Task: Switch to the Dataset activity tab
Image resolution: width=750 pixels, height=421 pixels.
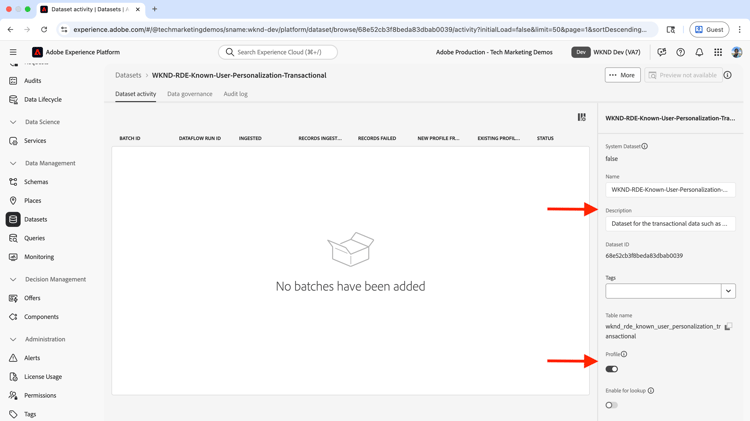Action: pyautogui.click(x=135, y=94)
